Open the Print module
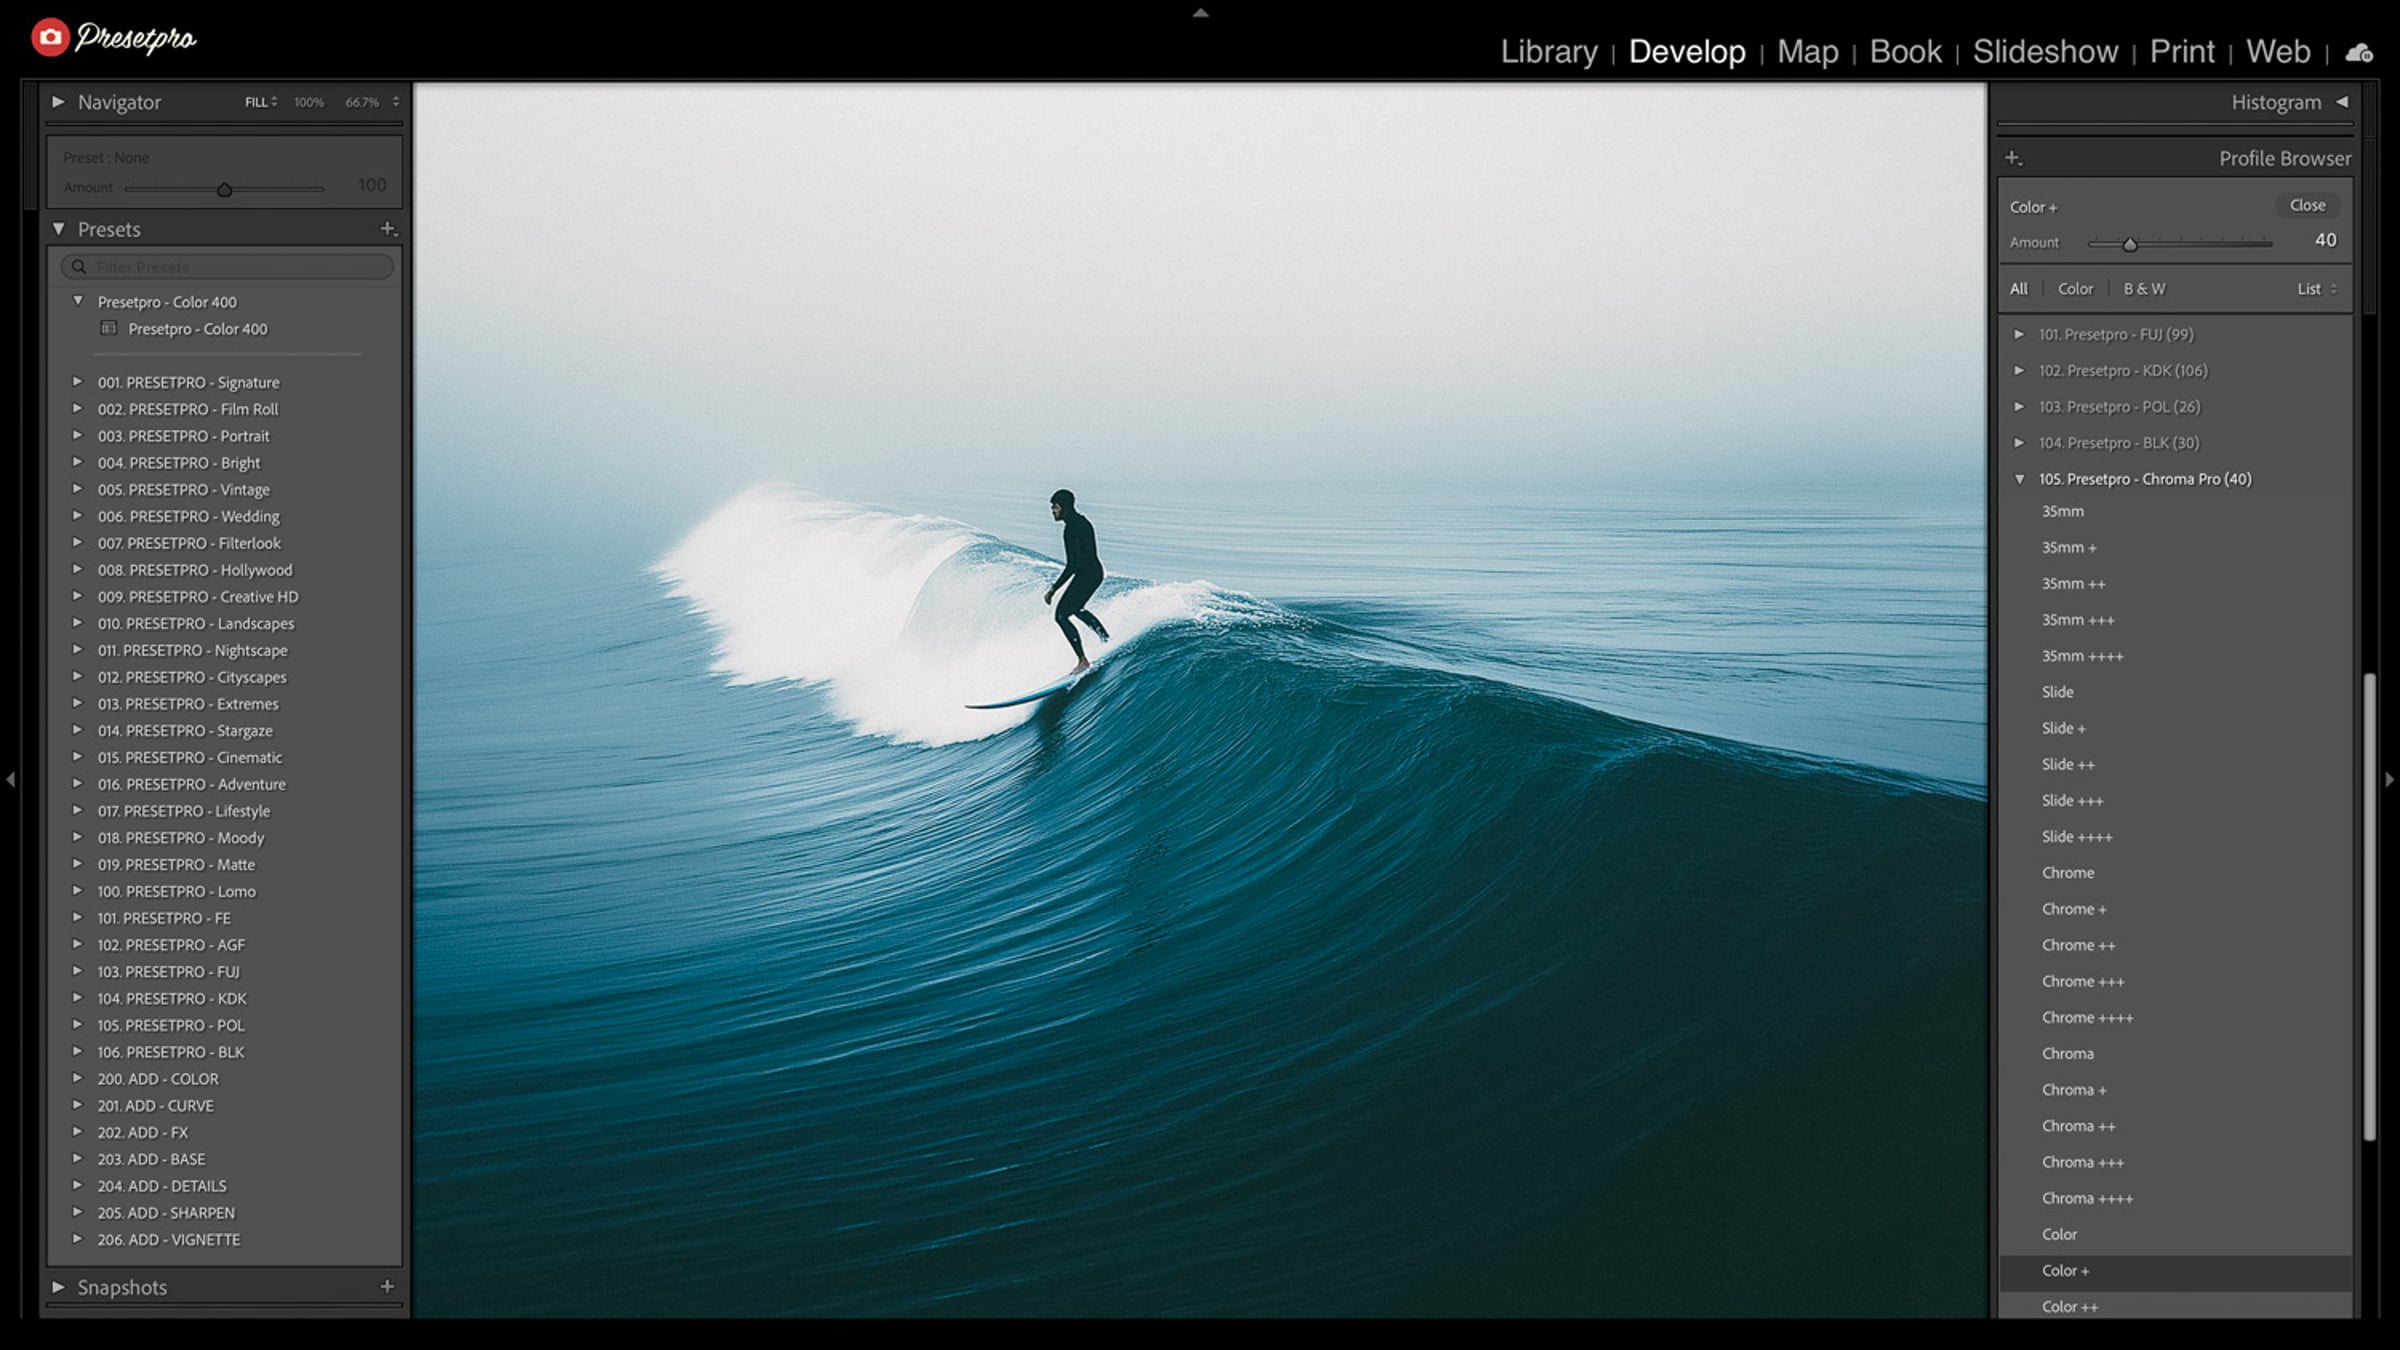This screenshot has width=2400, height=1350. tap(2182, 52)
